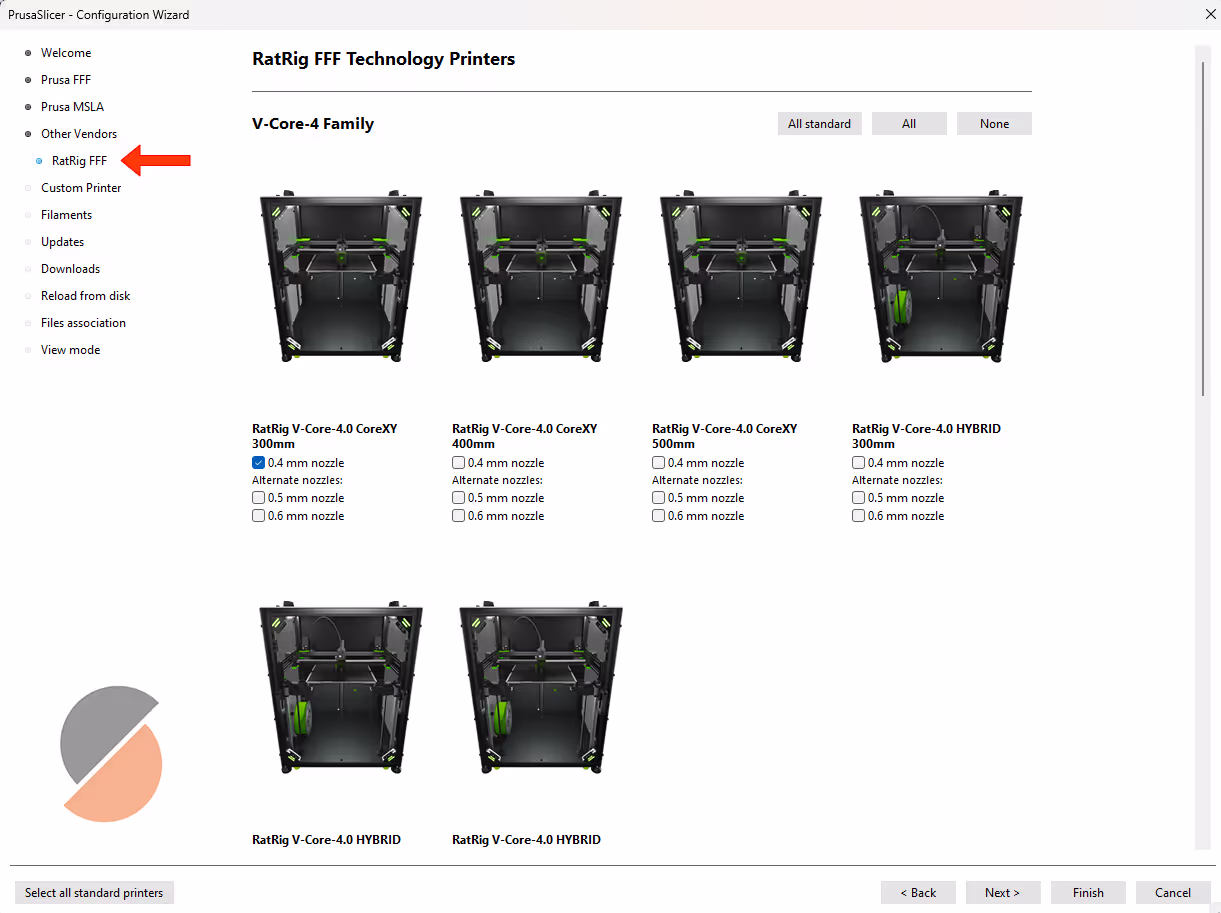Go to the Prusa FFF page
The image size is (1221, 913).
66,80
